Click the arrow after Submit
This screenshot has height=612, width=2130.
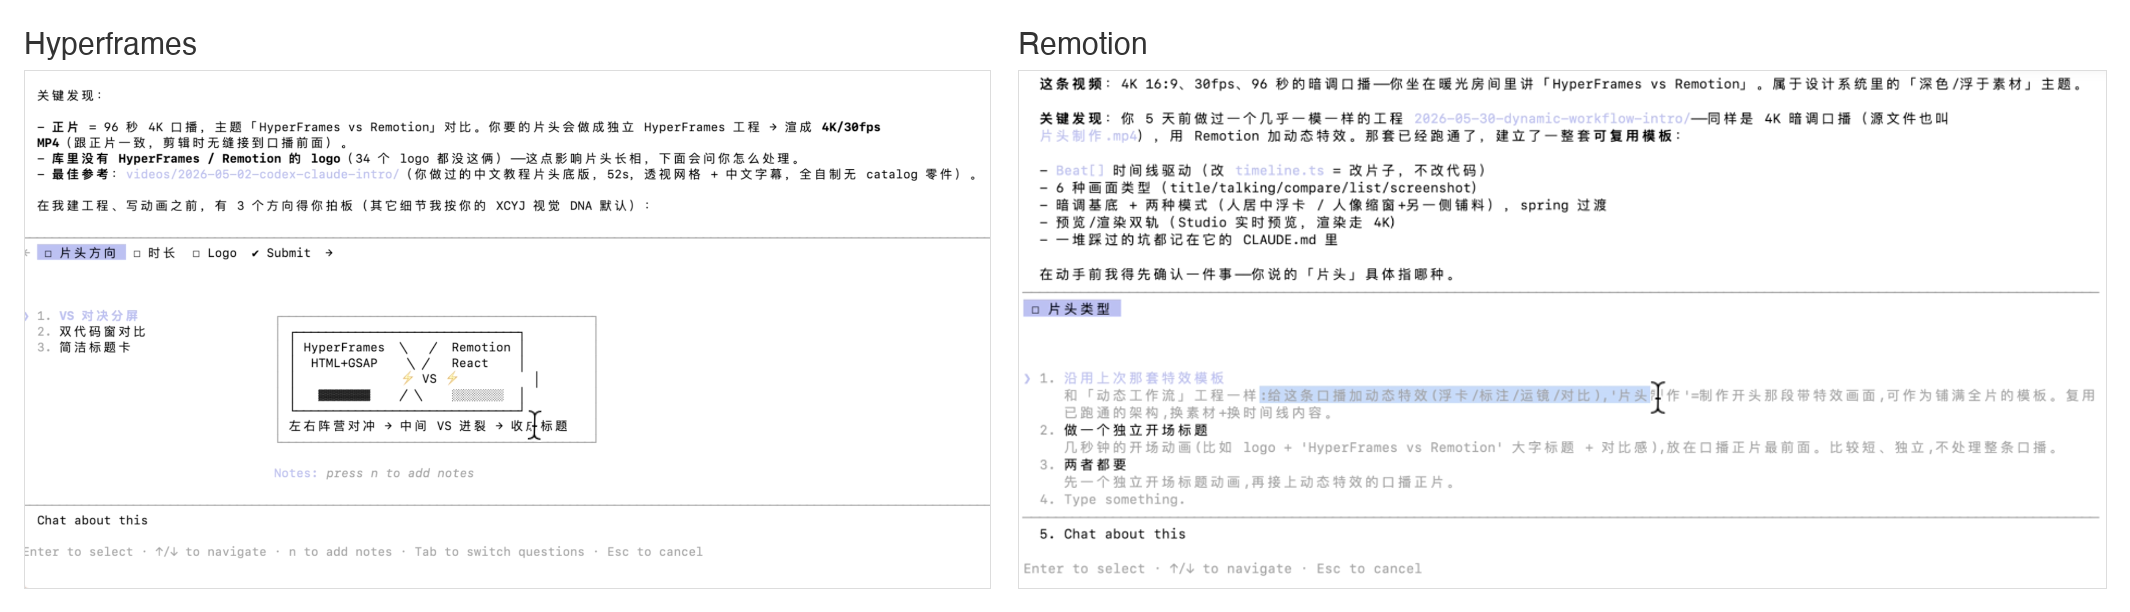[x=329, y=253]
